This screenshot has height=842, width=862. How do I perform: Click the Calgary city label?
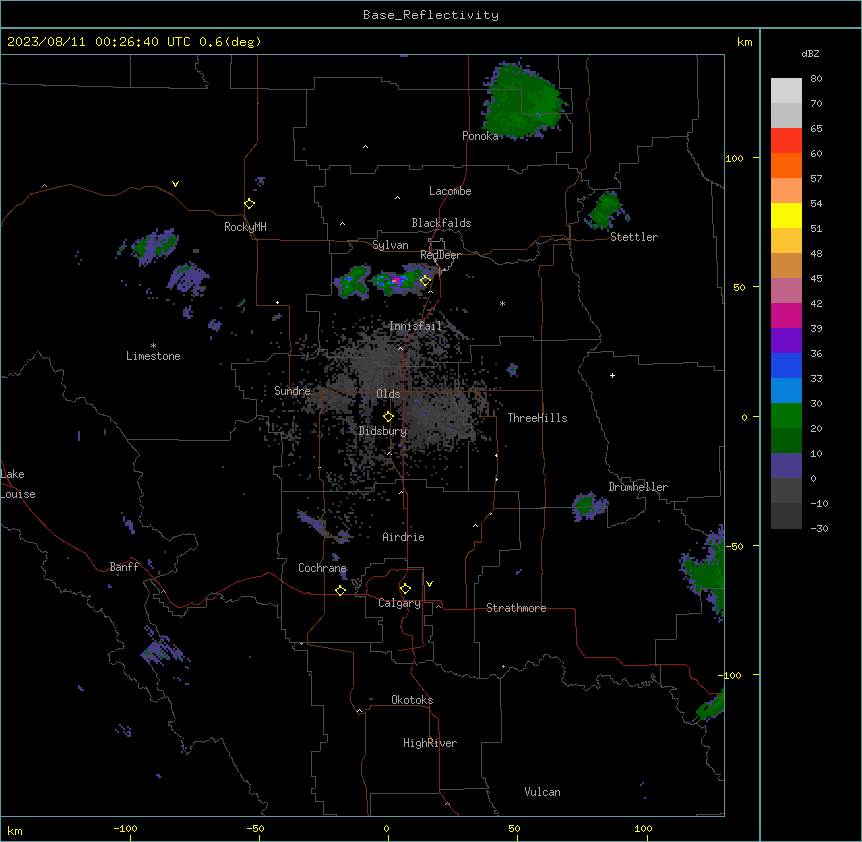(x=399, y=603)
